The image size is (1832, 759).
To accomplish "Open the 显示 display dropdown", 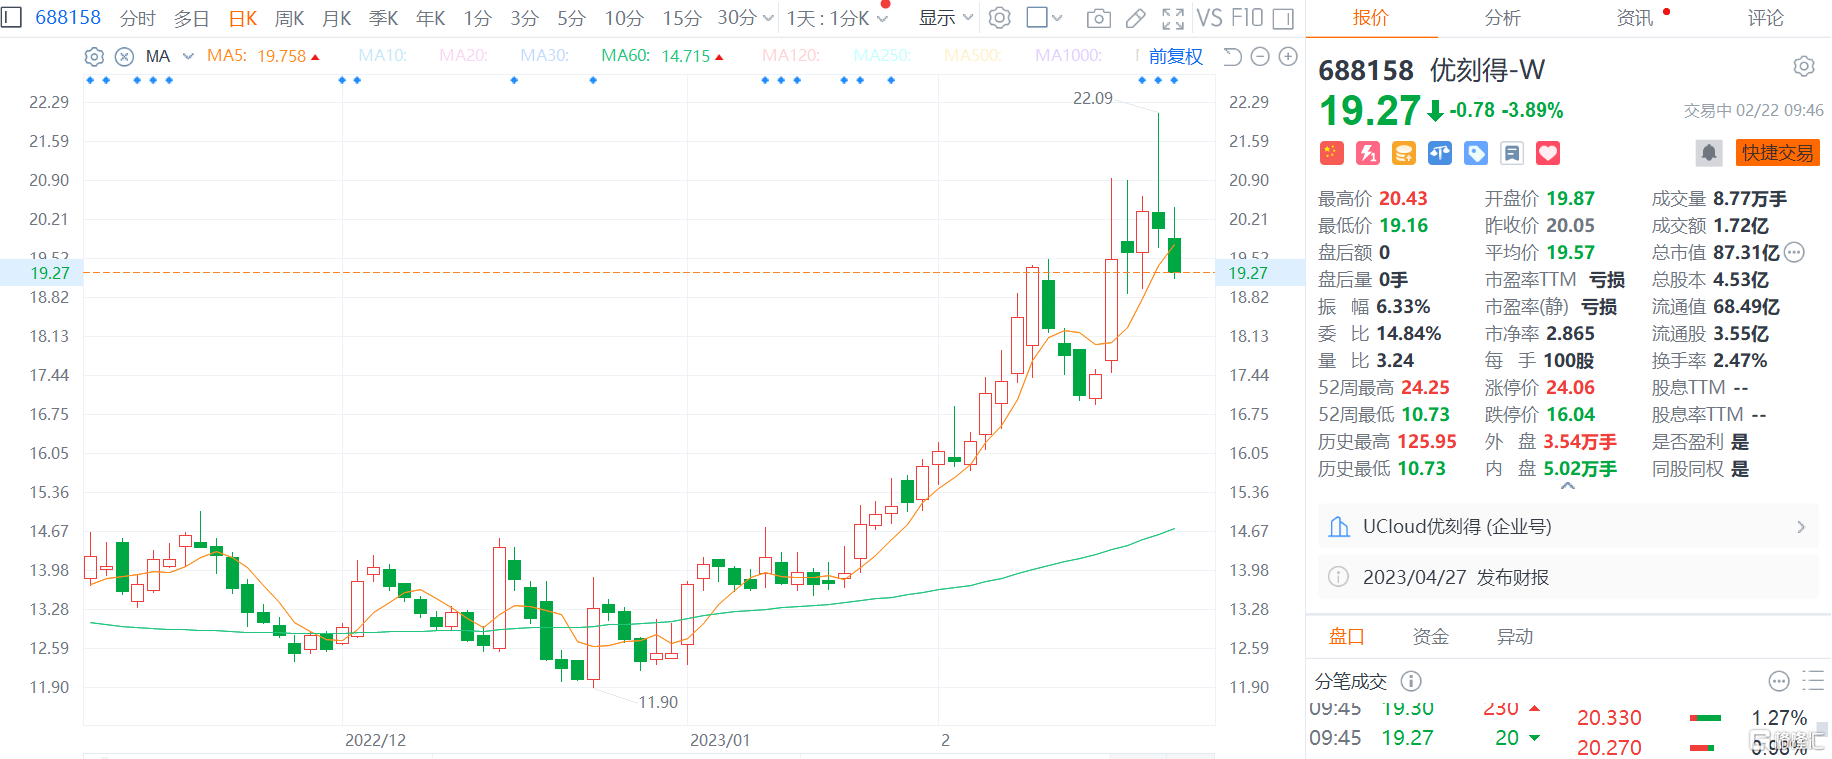I will (x=946, y=18).
